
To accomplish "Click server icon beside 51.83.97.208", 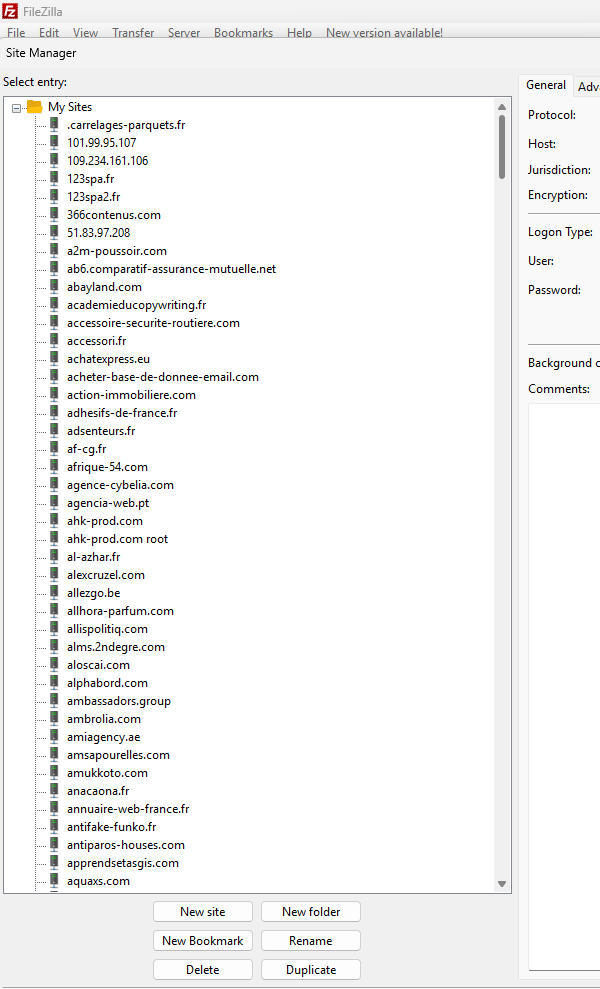I will [x=55, y=232].
